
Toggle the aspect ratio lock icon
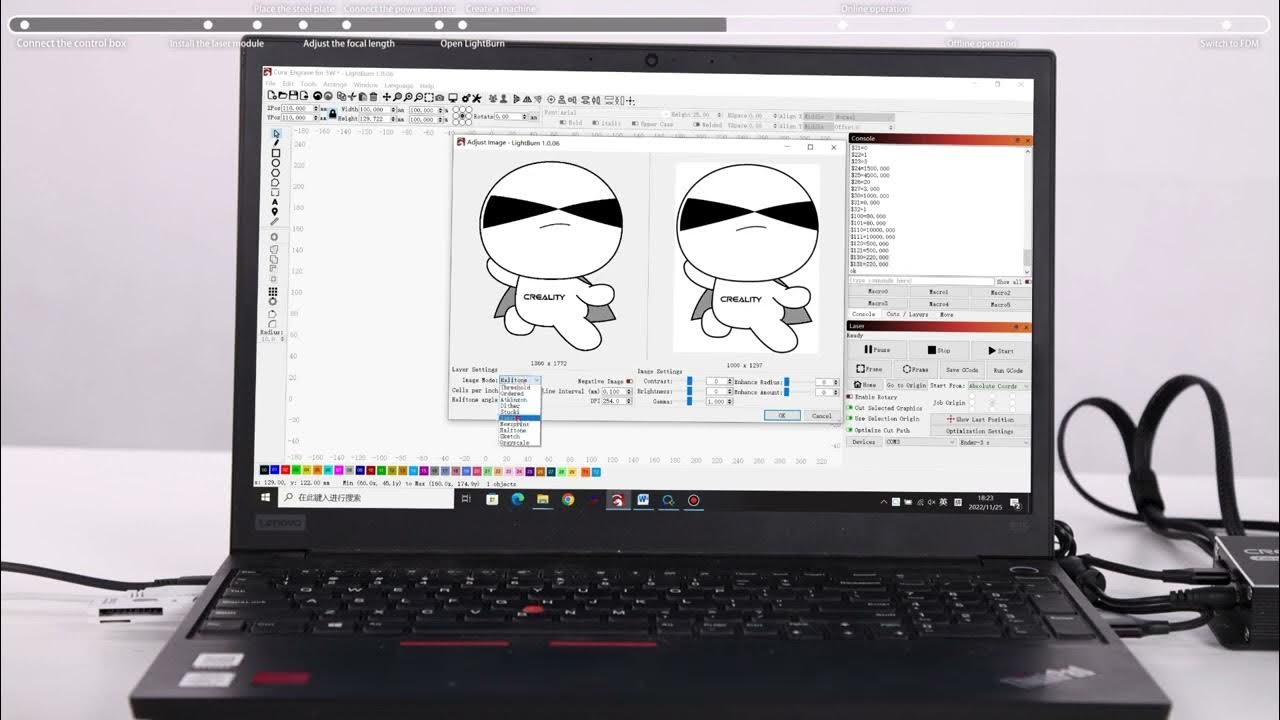pos(332,113)
